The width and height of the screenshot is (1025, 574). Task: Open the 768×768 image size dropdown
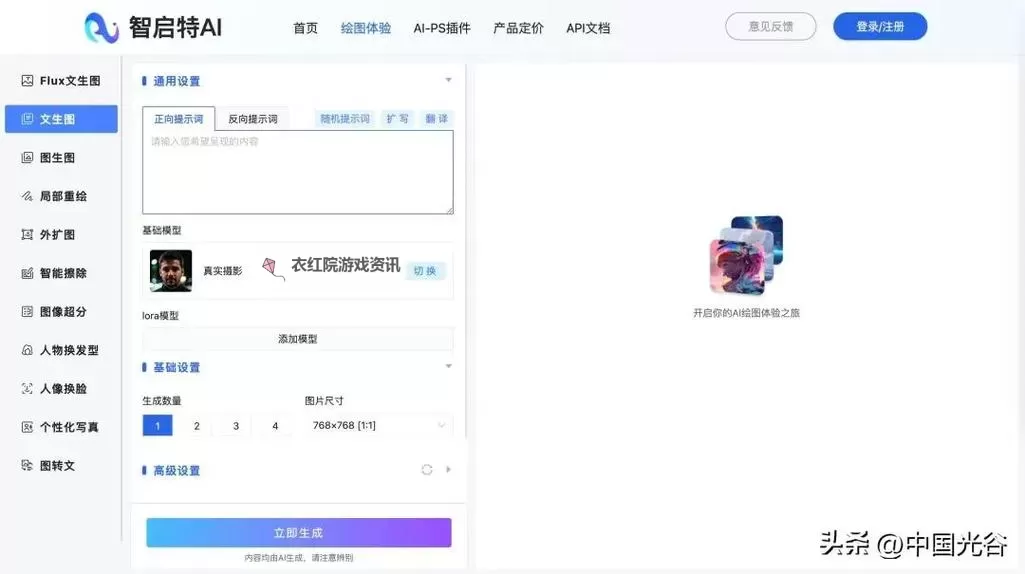pos(378,426)
